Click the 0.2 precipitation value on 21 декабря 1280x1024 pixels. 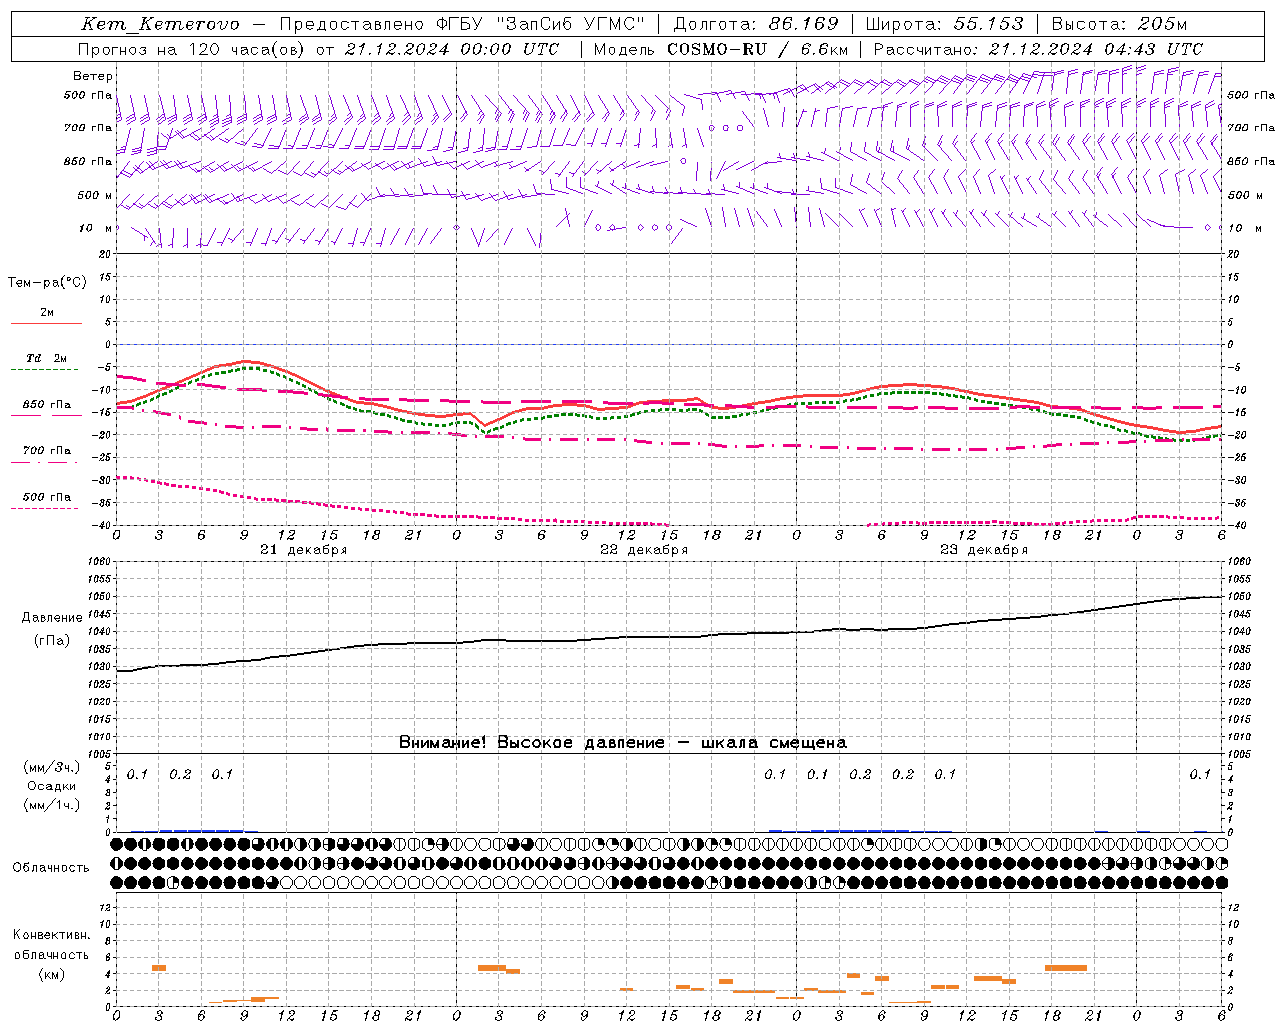click(x=180, y=774)
